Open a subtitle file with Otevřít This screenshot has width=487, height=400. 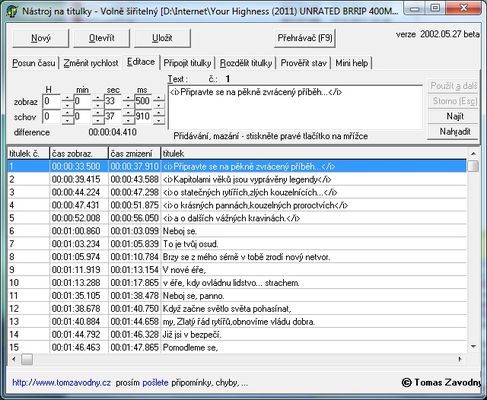(x=101, y=38)
